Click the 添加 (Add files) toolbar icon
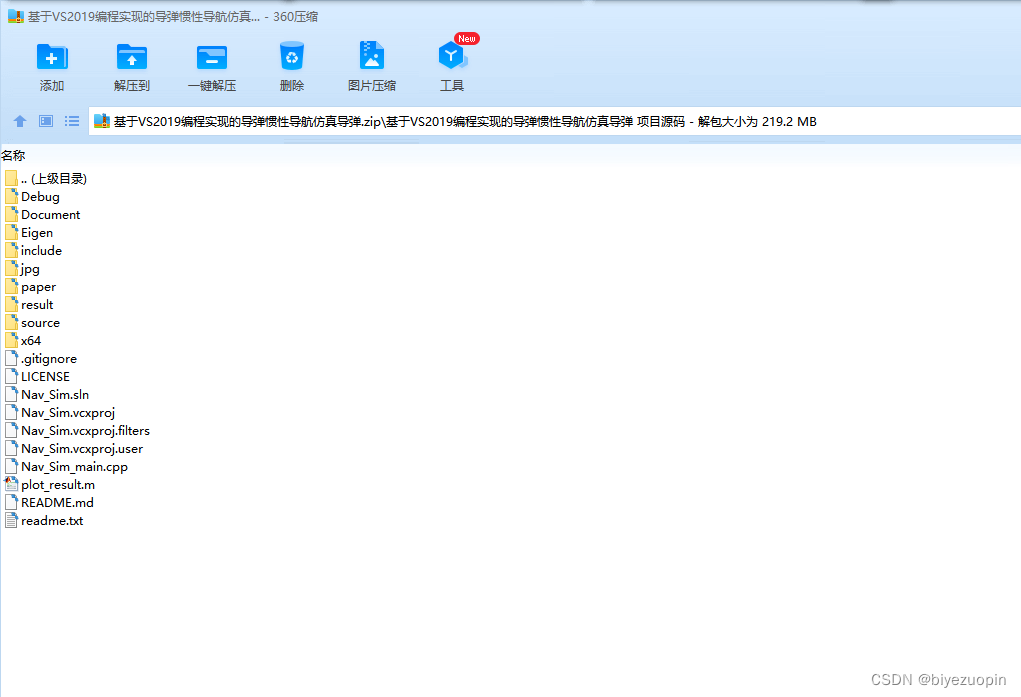This screenshot has height=697, width=1021. [51, 62]
